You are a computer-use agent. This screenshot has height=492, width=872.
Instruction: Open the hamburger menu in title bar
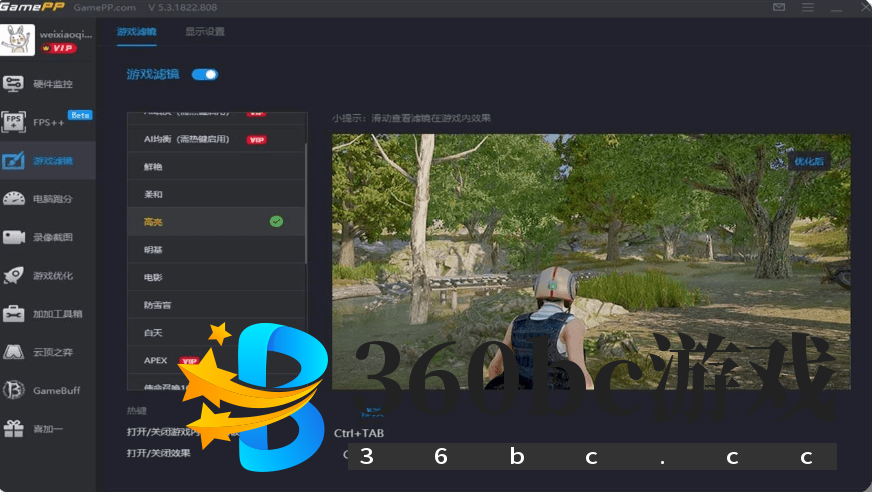point(806,8)
